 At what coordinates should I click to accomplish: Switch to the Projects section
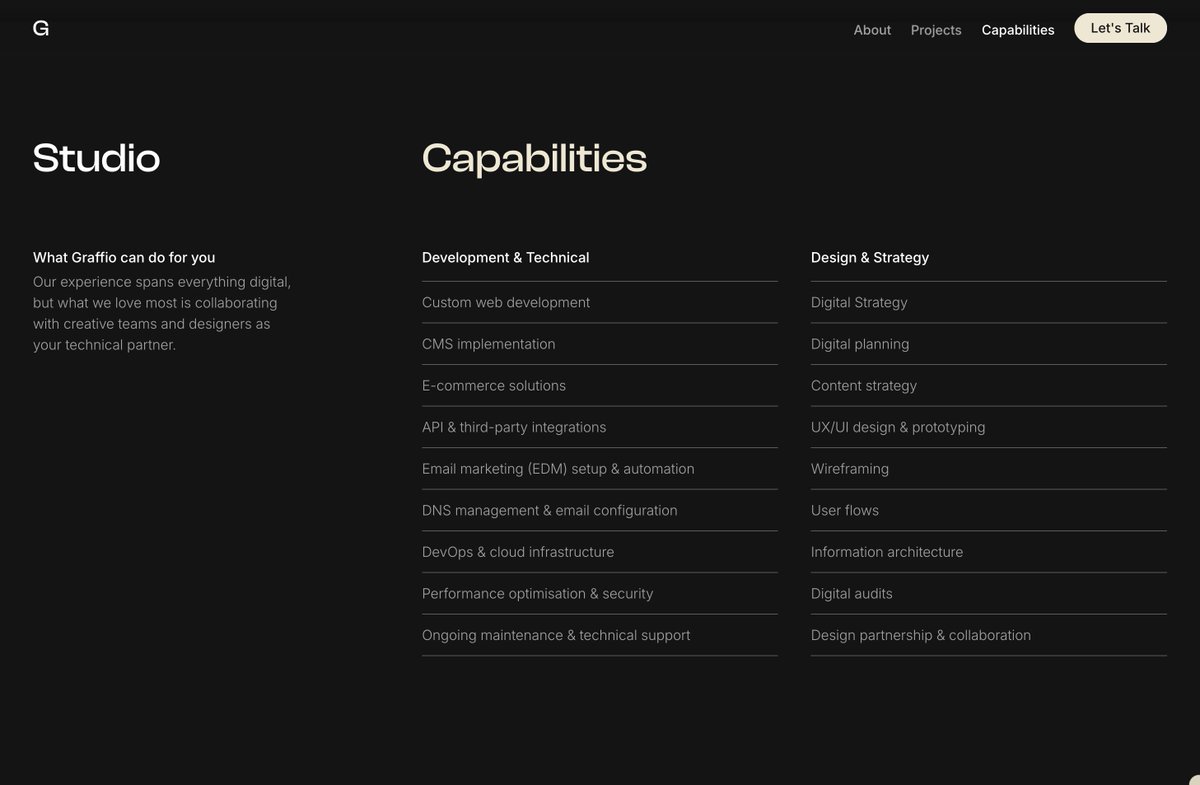tap(935, 29)
